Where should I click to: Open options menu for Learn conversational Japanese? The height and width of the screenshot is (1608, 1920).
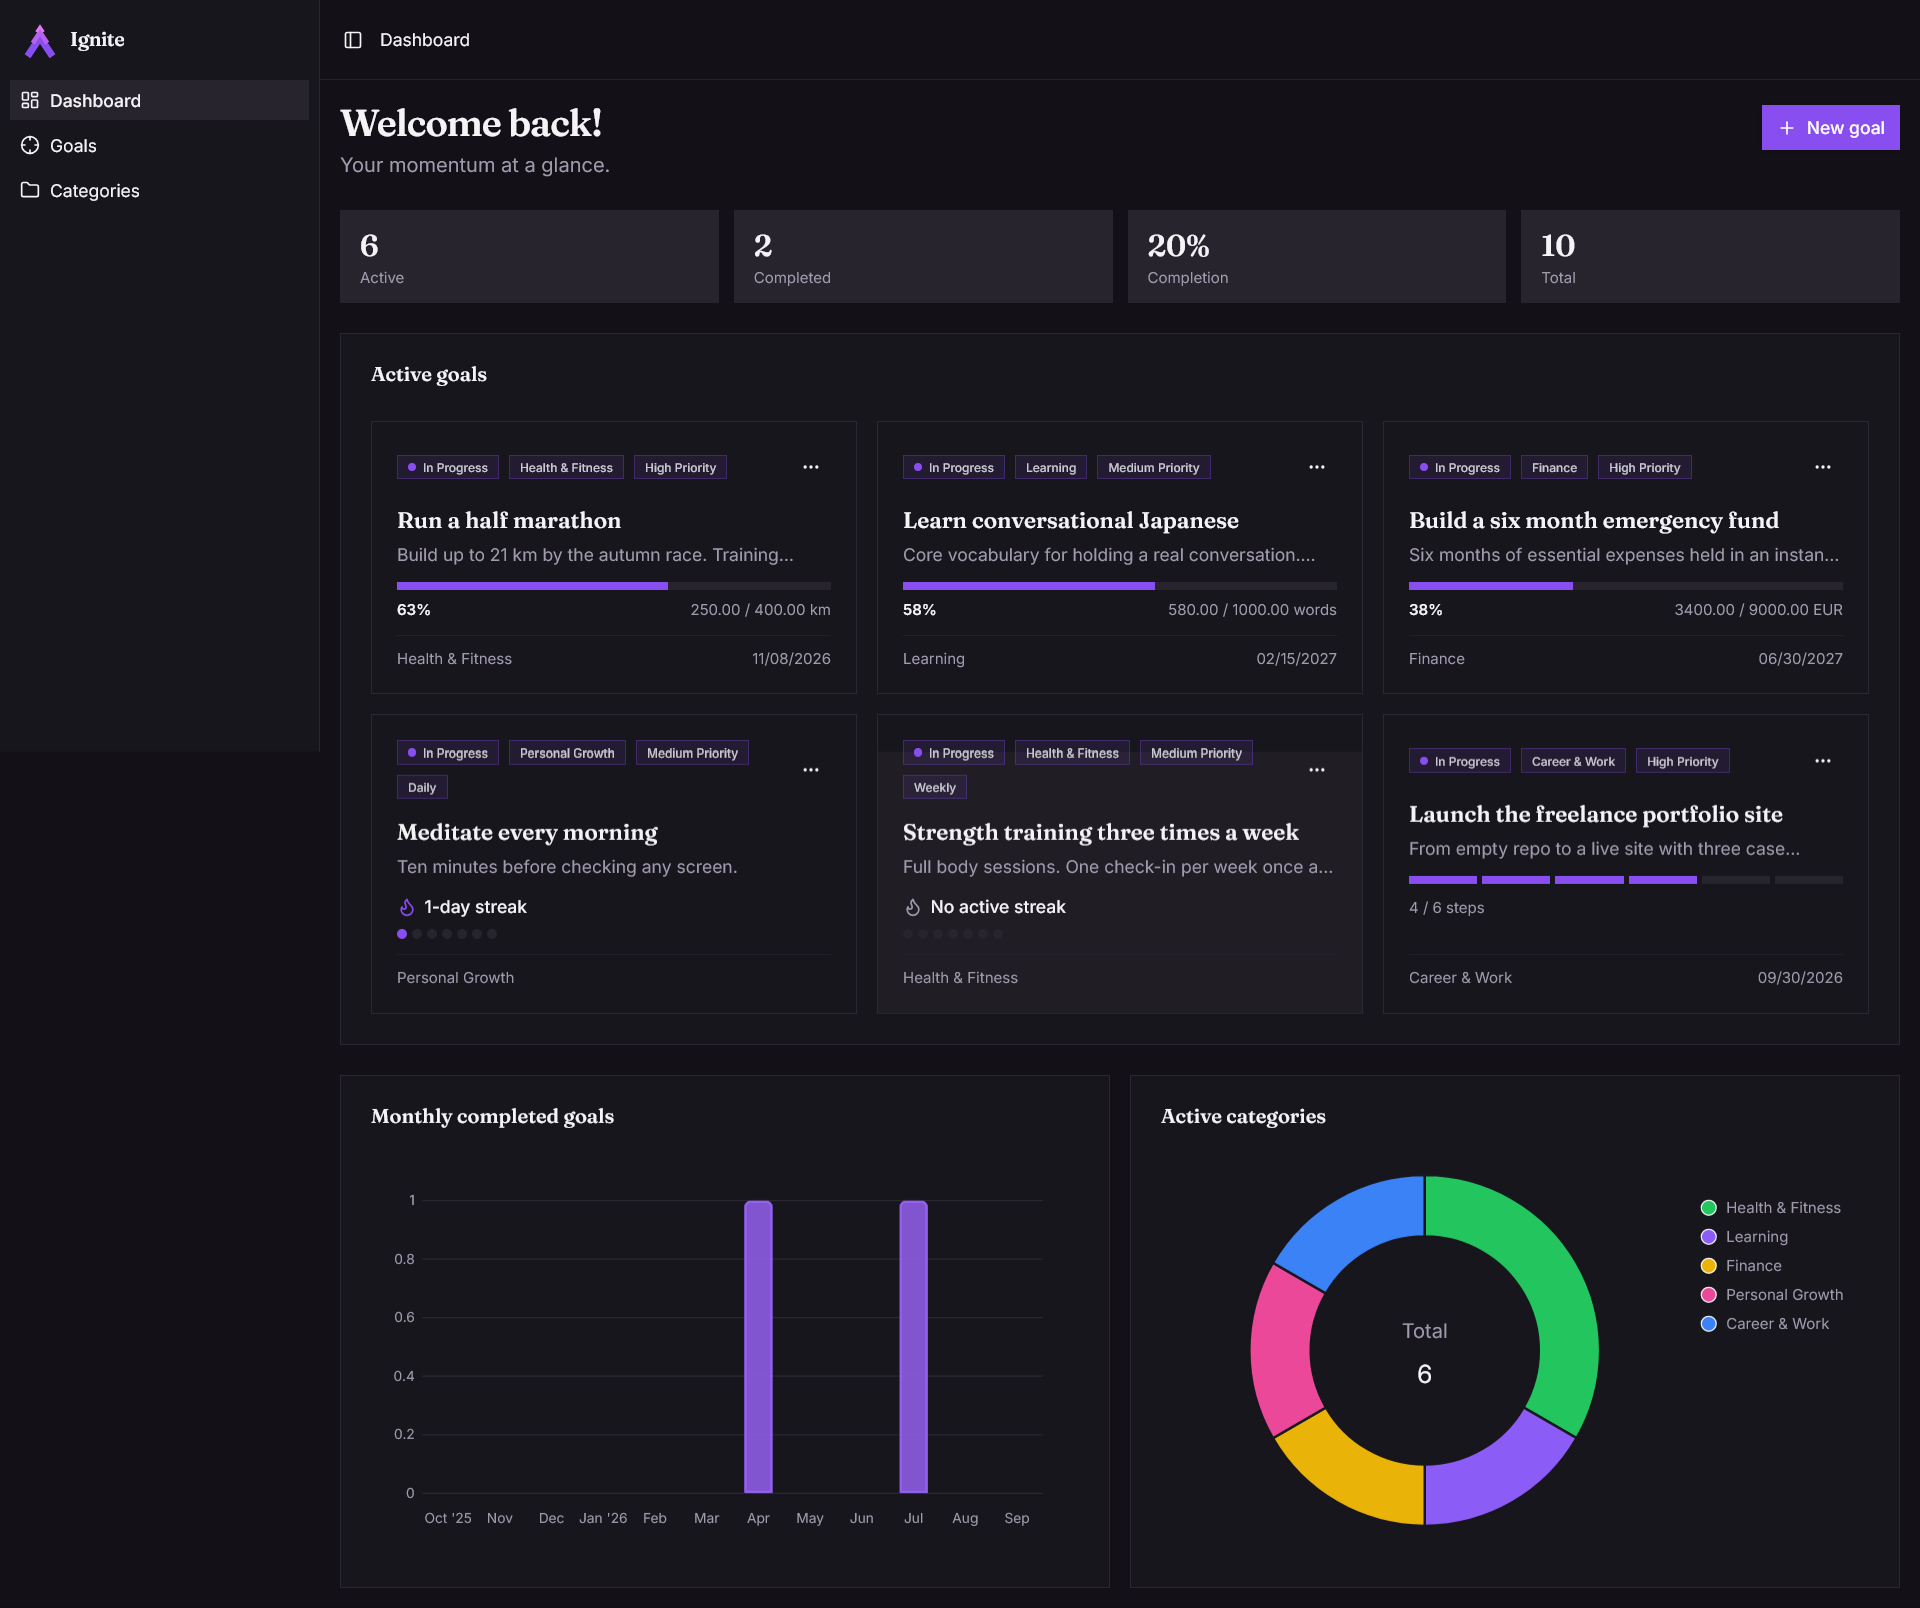click(1317, 467)
